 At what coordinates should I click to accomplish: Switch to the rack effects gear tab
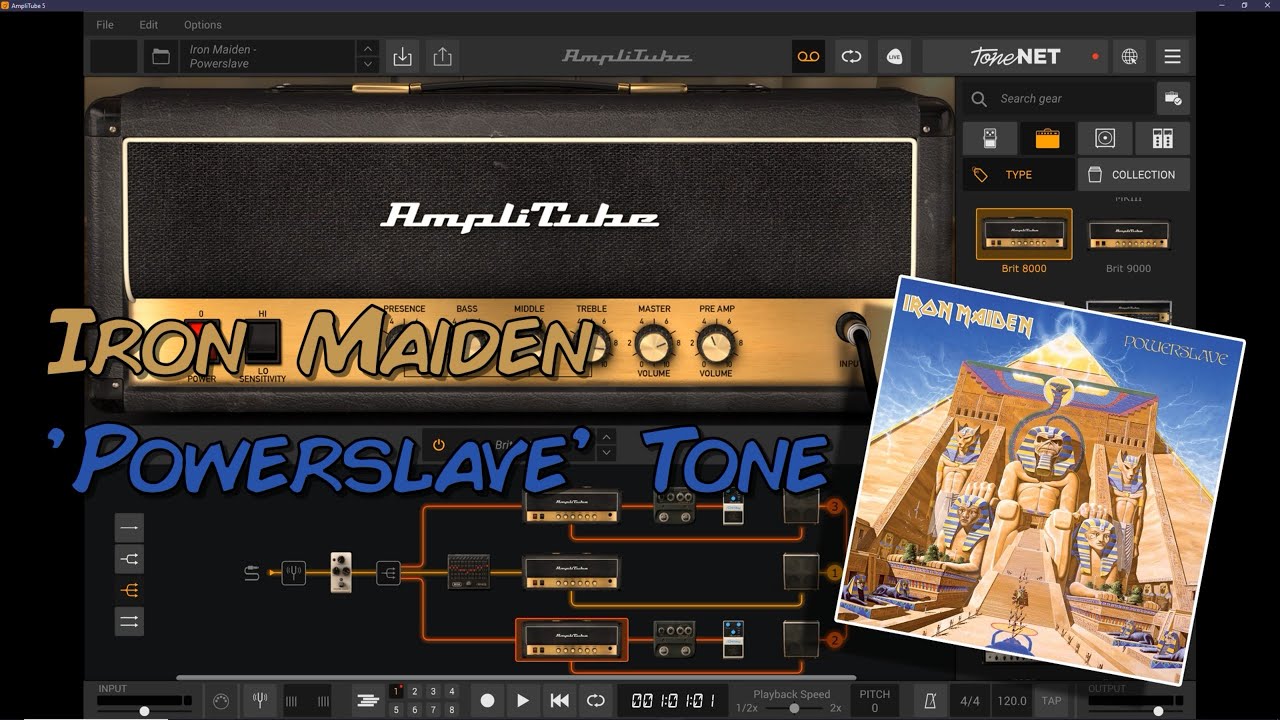coord(1162,138)
